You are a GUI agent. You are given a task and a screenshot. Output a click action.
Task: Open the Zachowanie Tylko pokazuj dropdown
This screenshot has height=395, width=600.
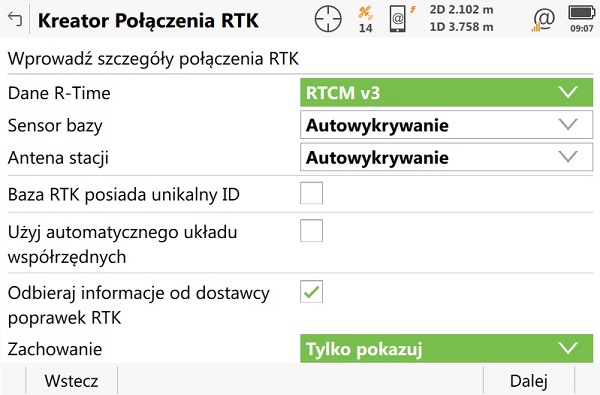[x=447, y=348]
